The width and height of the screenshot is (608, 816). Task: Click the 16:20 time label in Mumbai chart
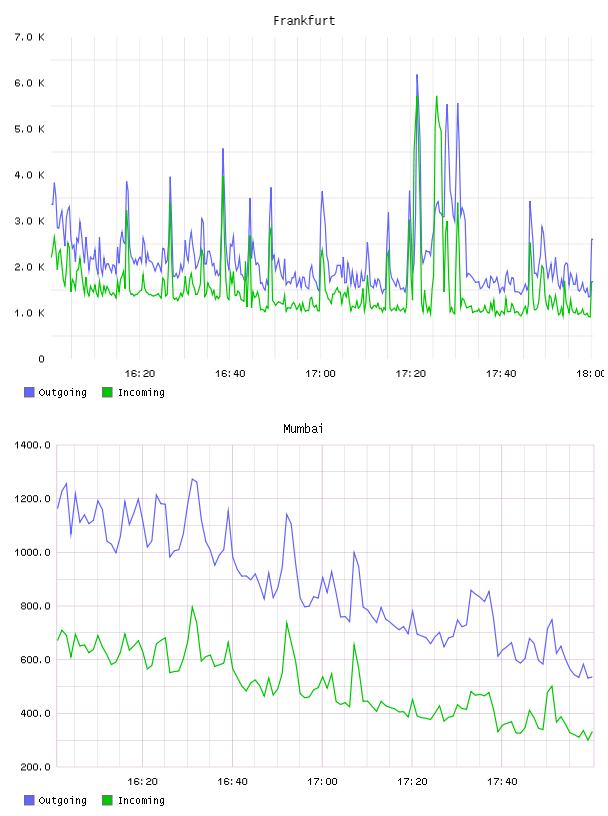(142, 782)
